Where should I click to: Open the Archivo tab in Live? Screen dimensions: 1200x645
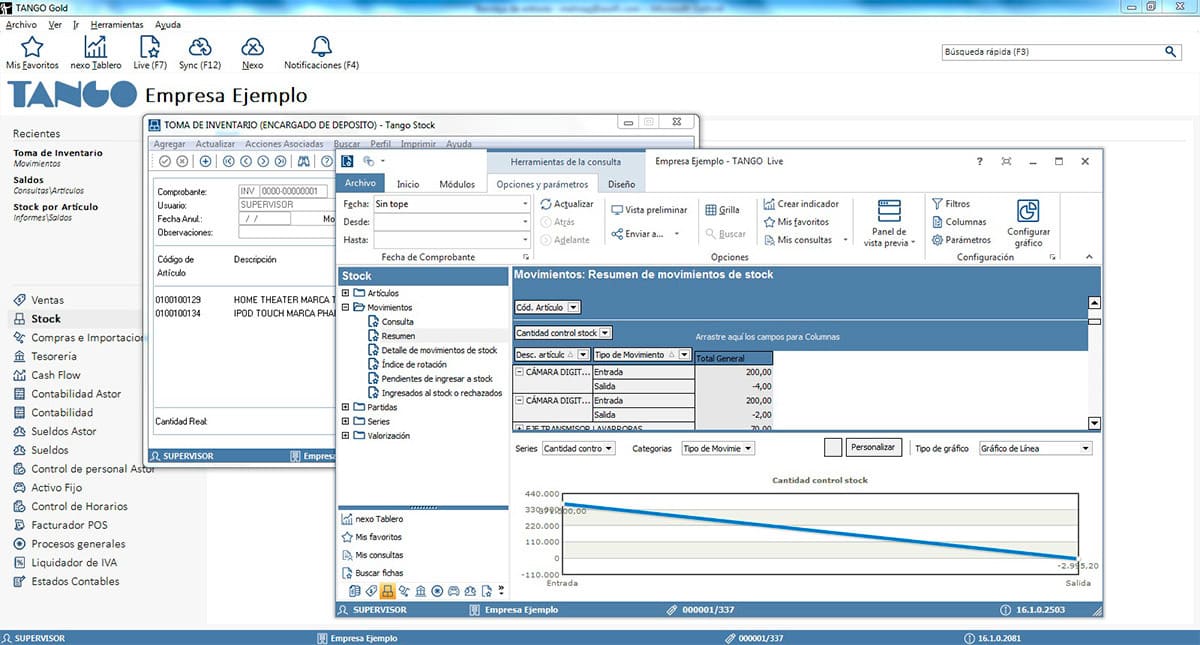pos(360,184)
